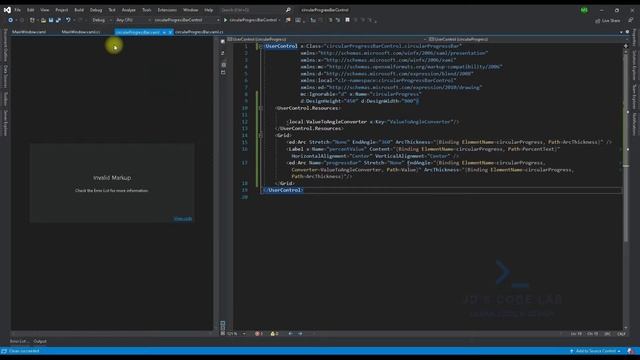640x360 pixels.
Task: Open the Project menu
Action: coord(62,10)
